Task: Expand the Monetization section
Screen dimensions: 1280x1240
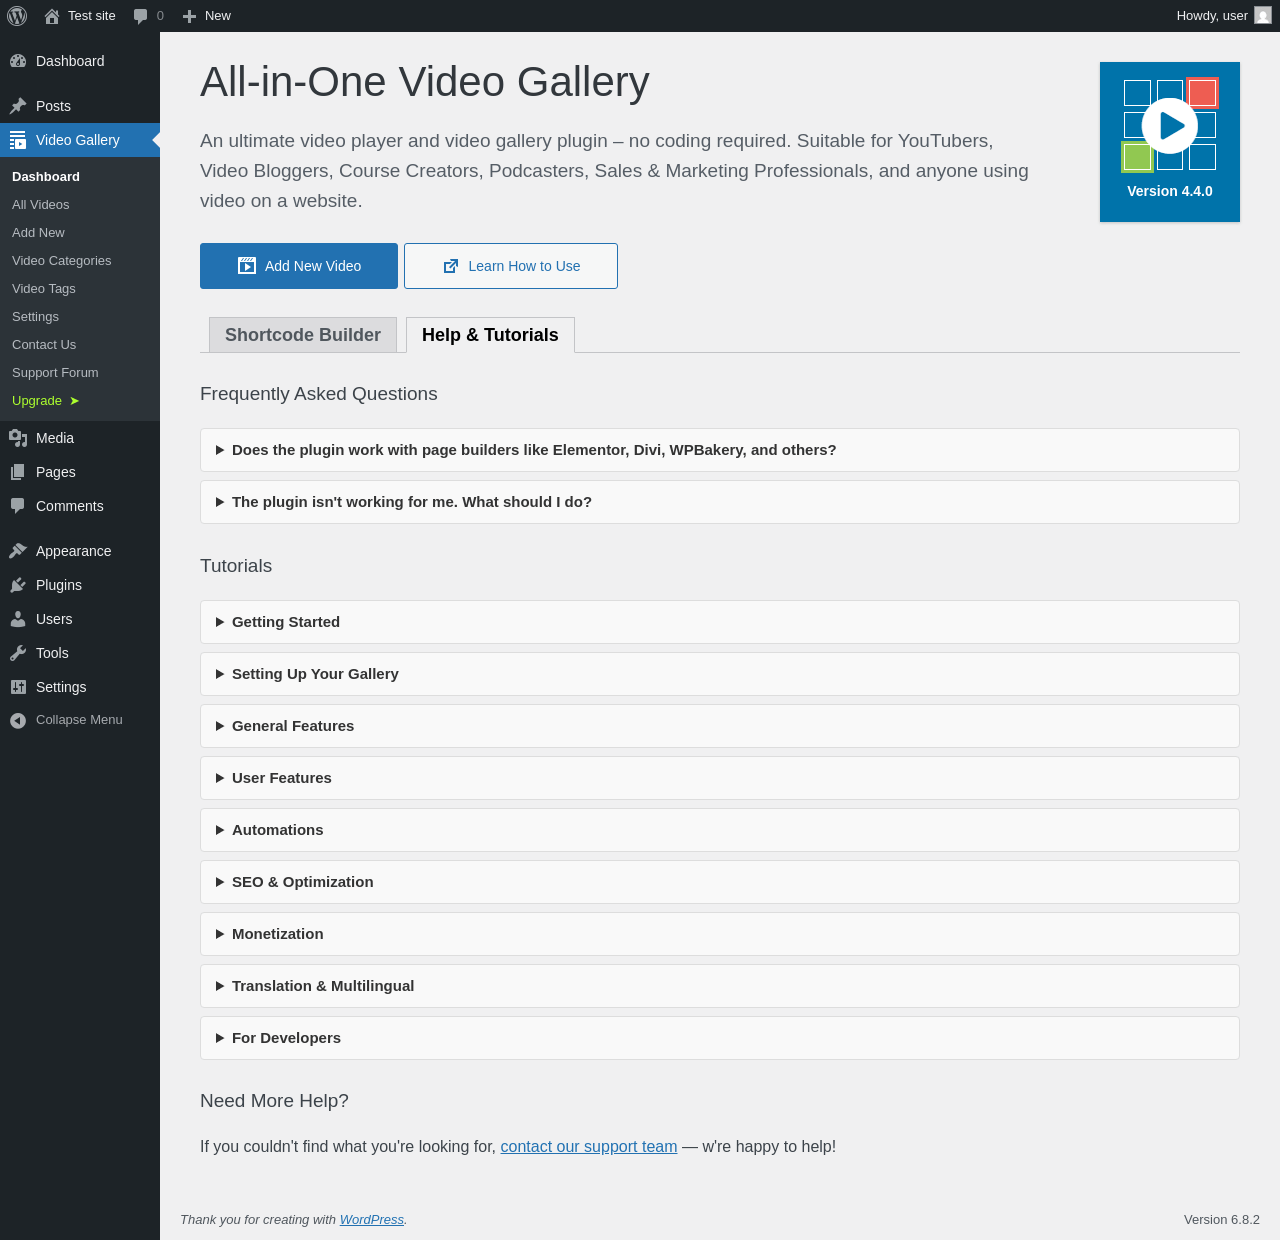Action: coord(720,934)
